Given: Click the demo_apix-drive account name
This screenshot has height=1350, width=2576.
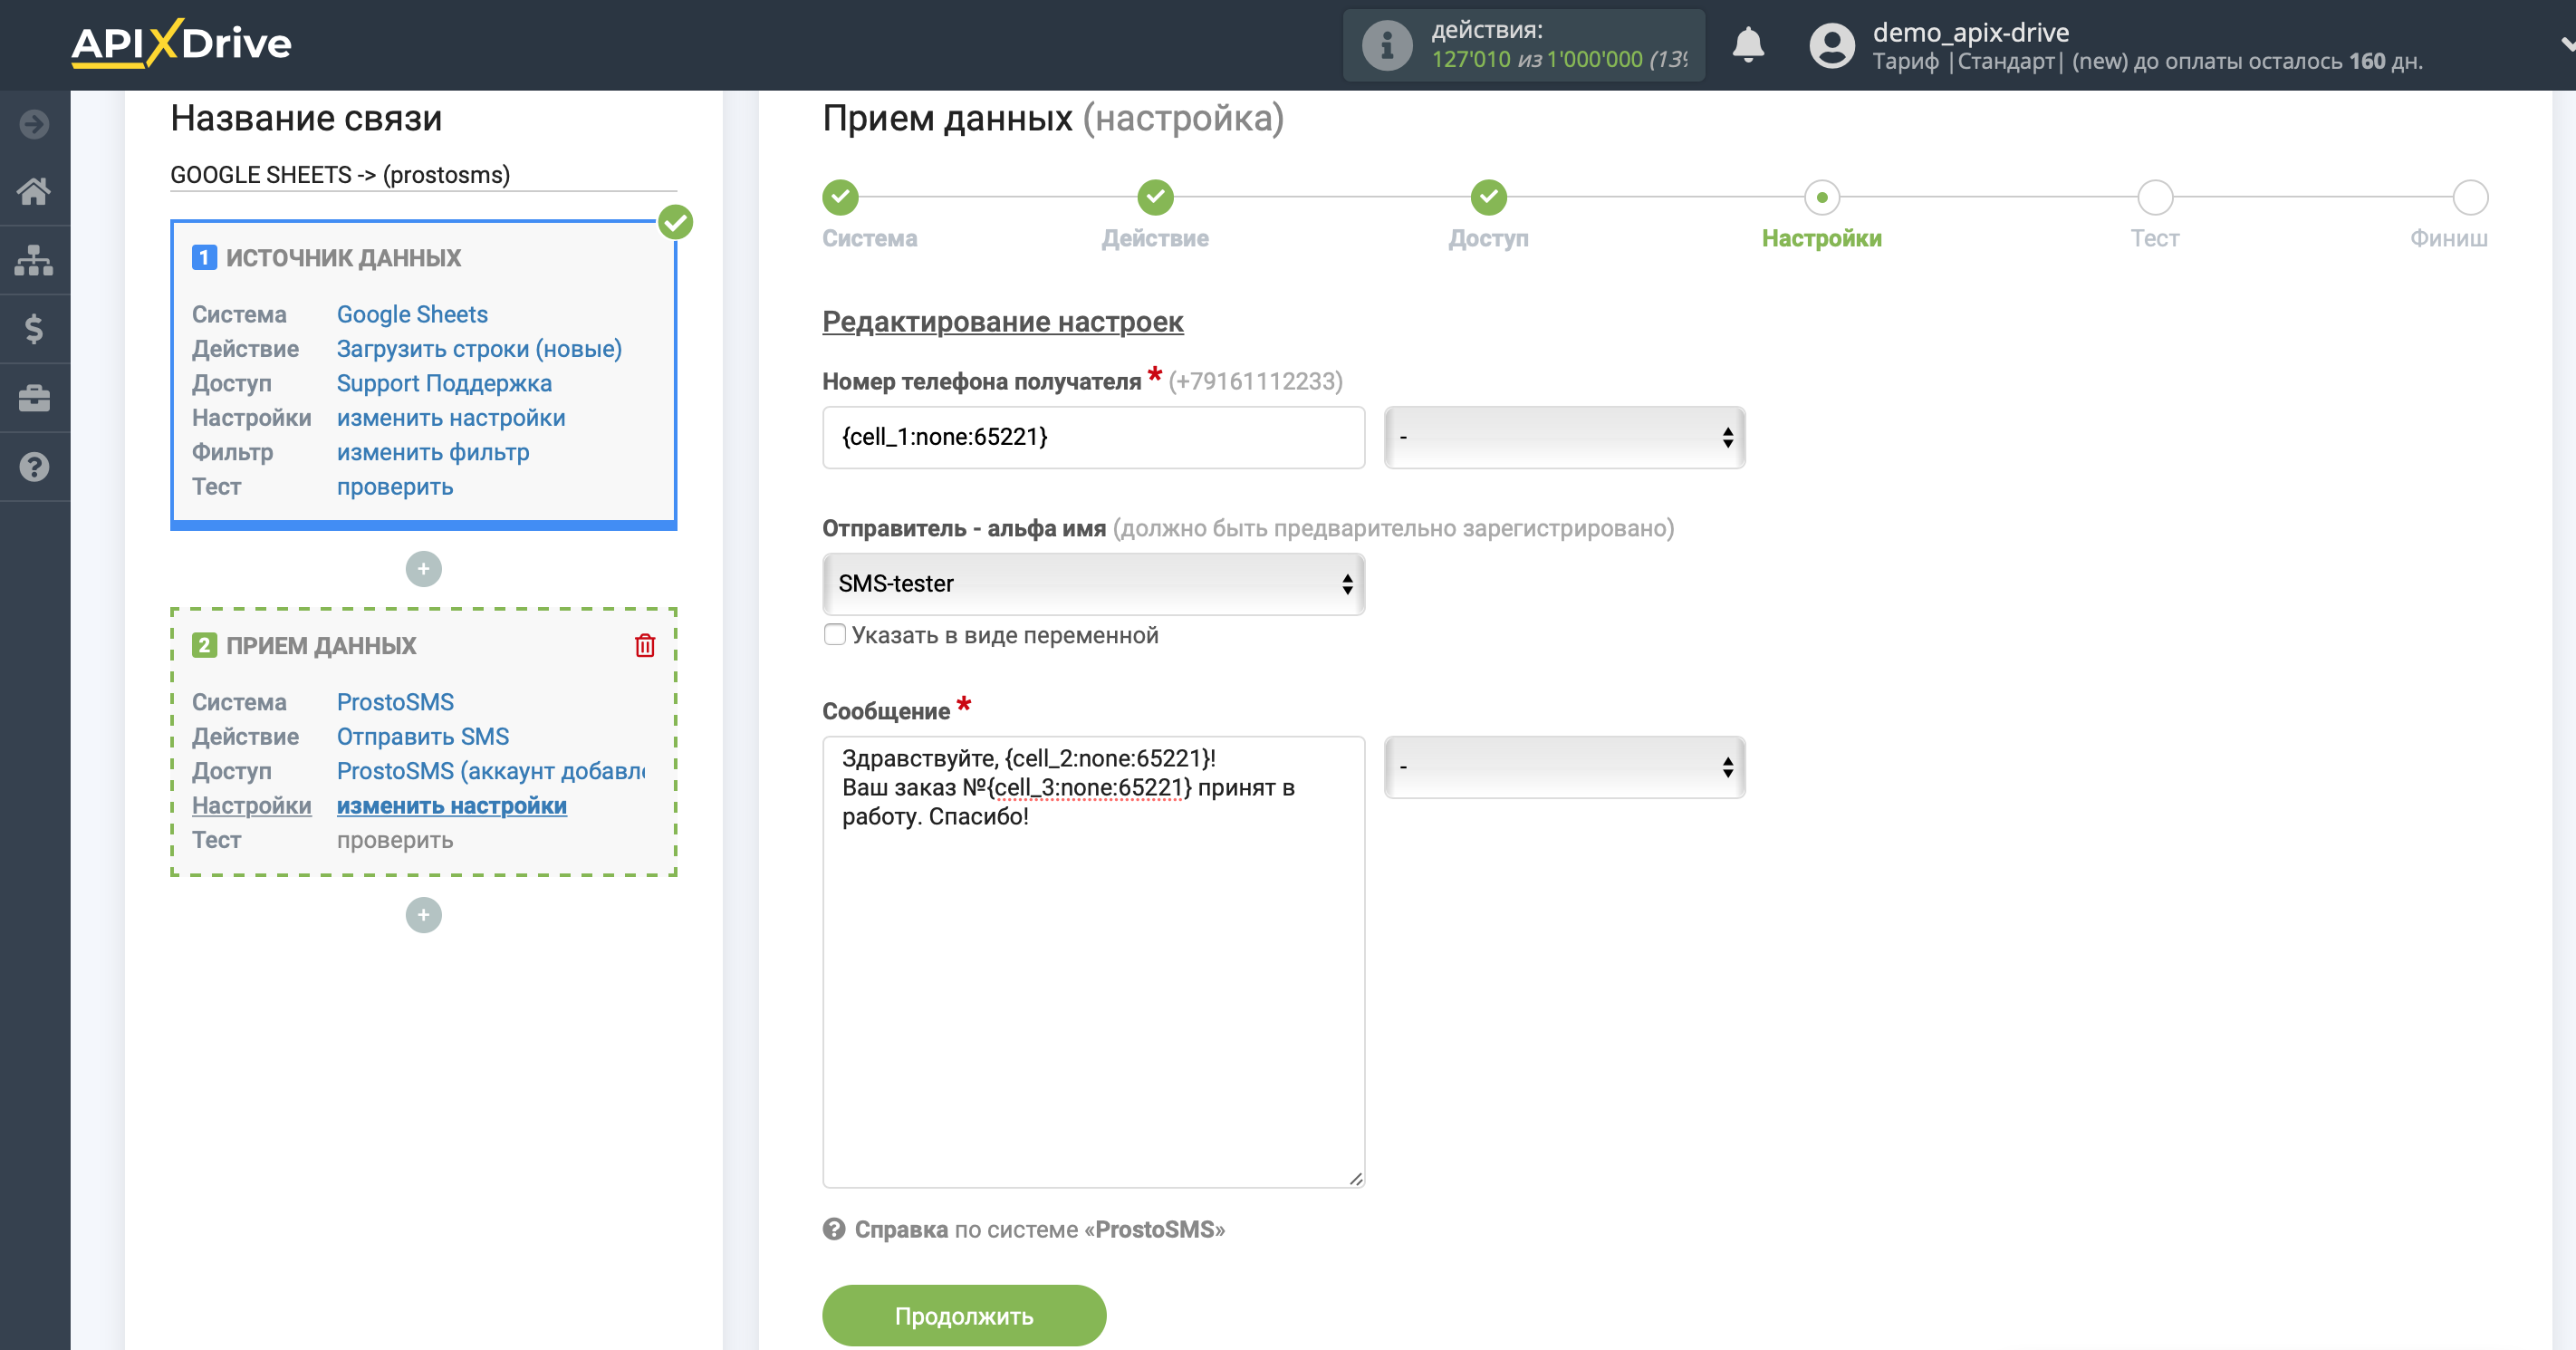Looking at the screenshot, I should pos(1970,32).
